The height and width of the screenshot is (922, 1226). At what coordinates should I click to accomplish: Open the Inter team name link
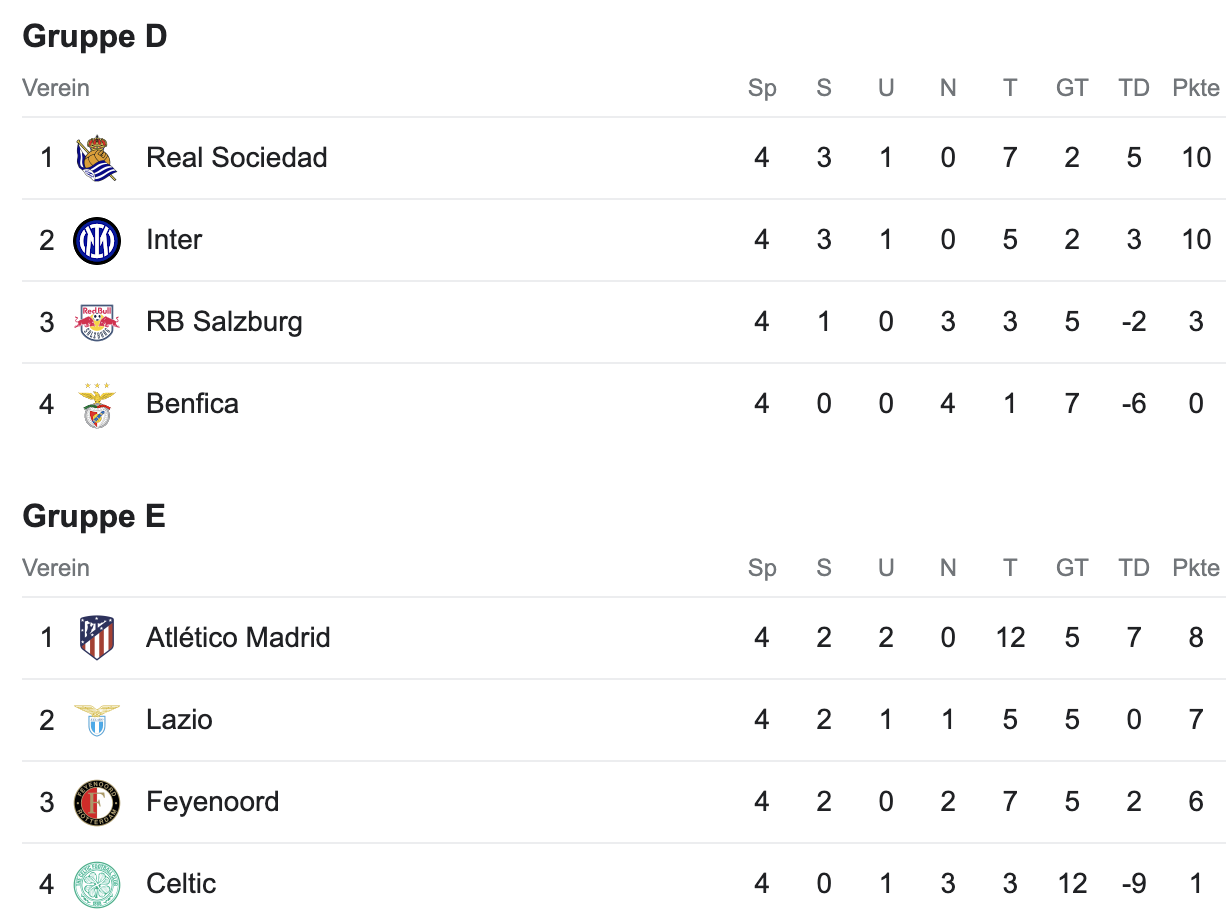coord(174,239)
